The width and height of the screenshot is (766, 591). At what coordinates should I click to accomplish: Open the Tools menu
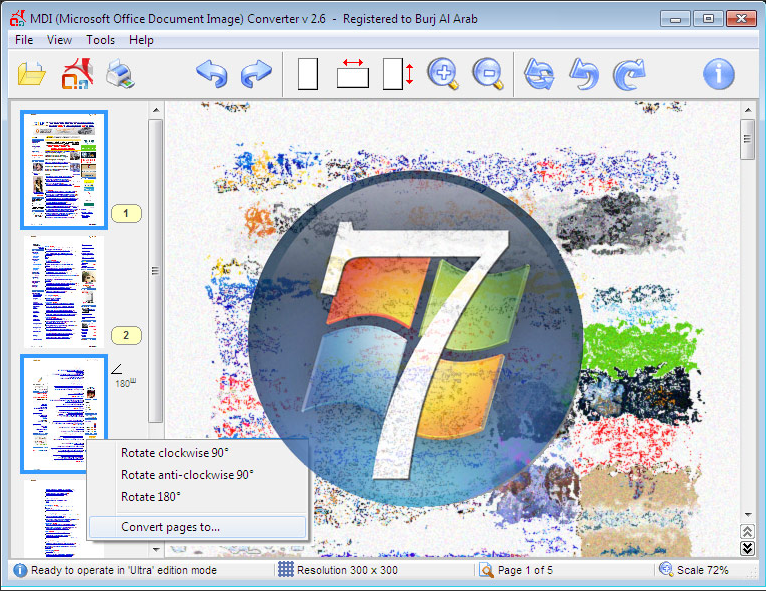point(101,40)
